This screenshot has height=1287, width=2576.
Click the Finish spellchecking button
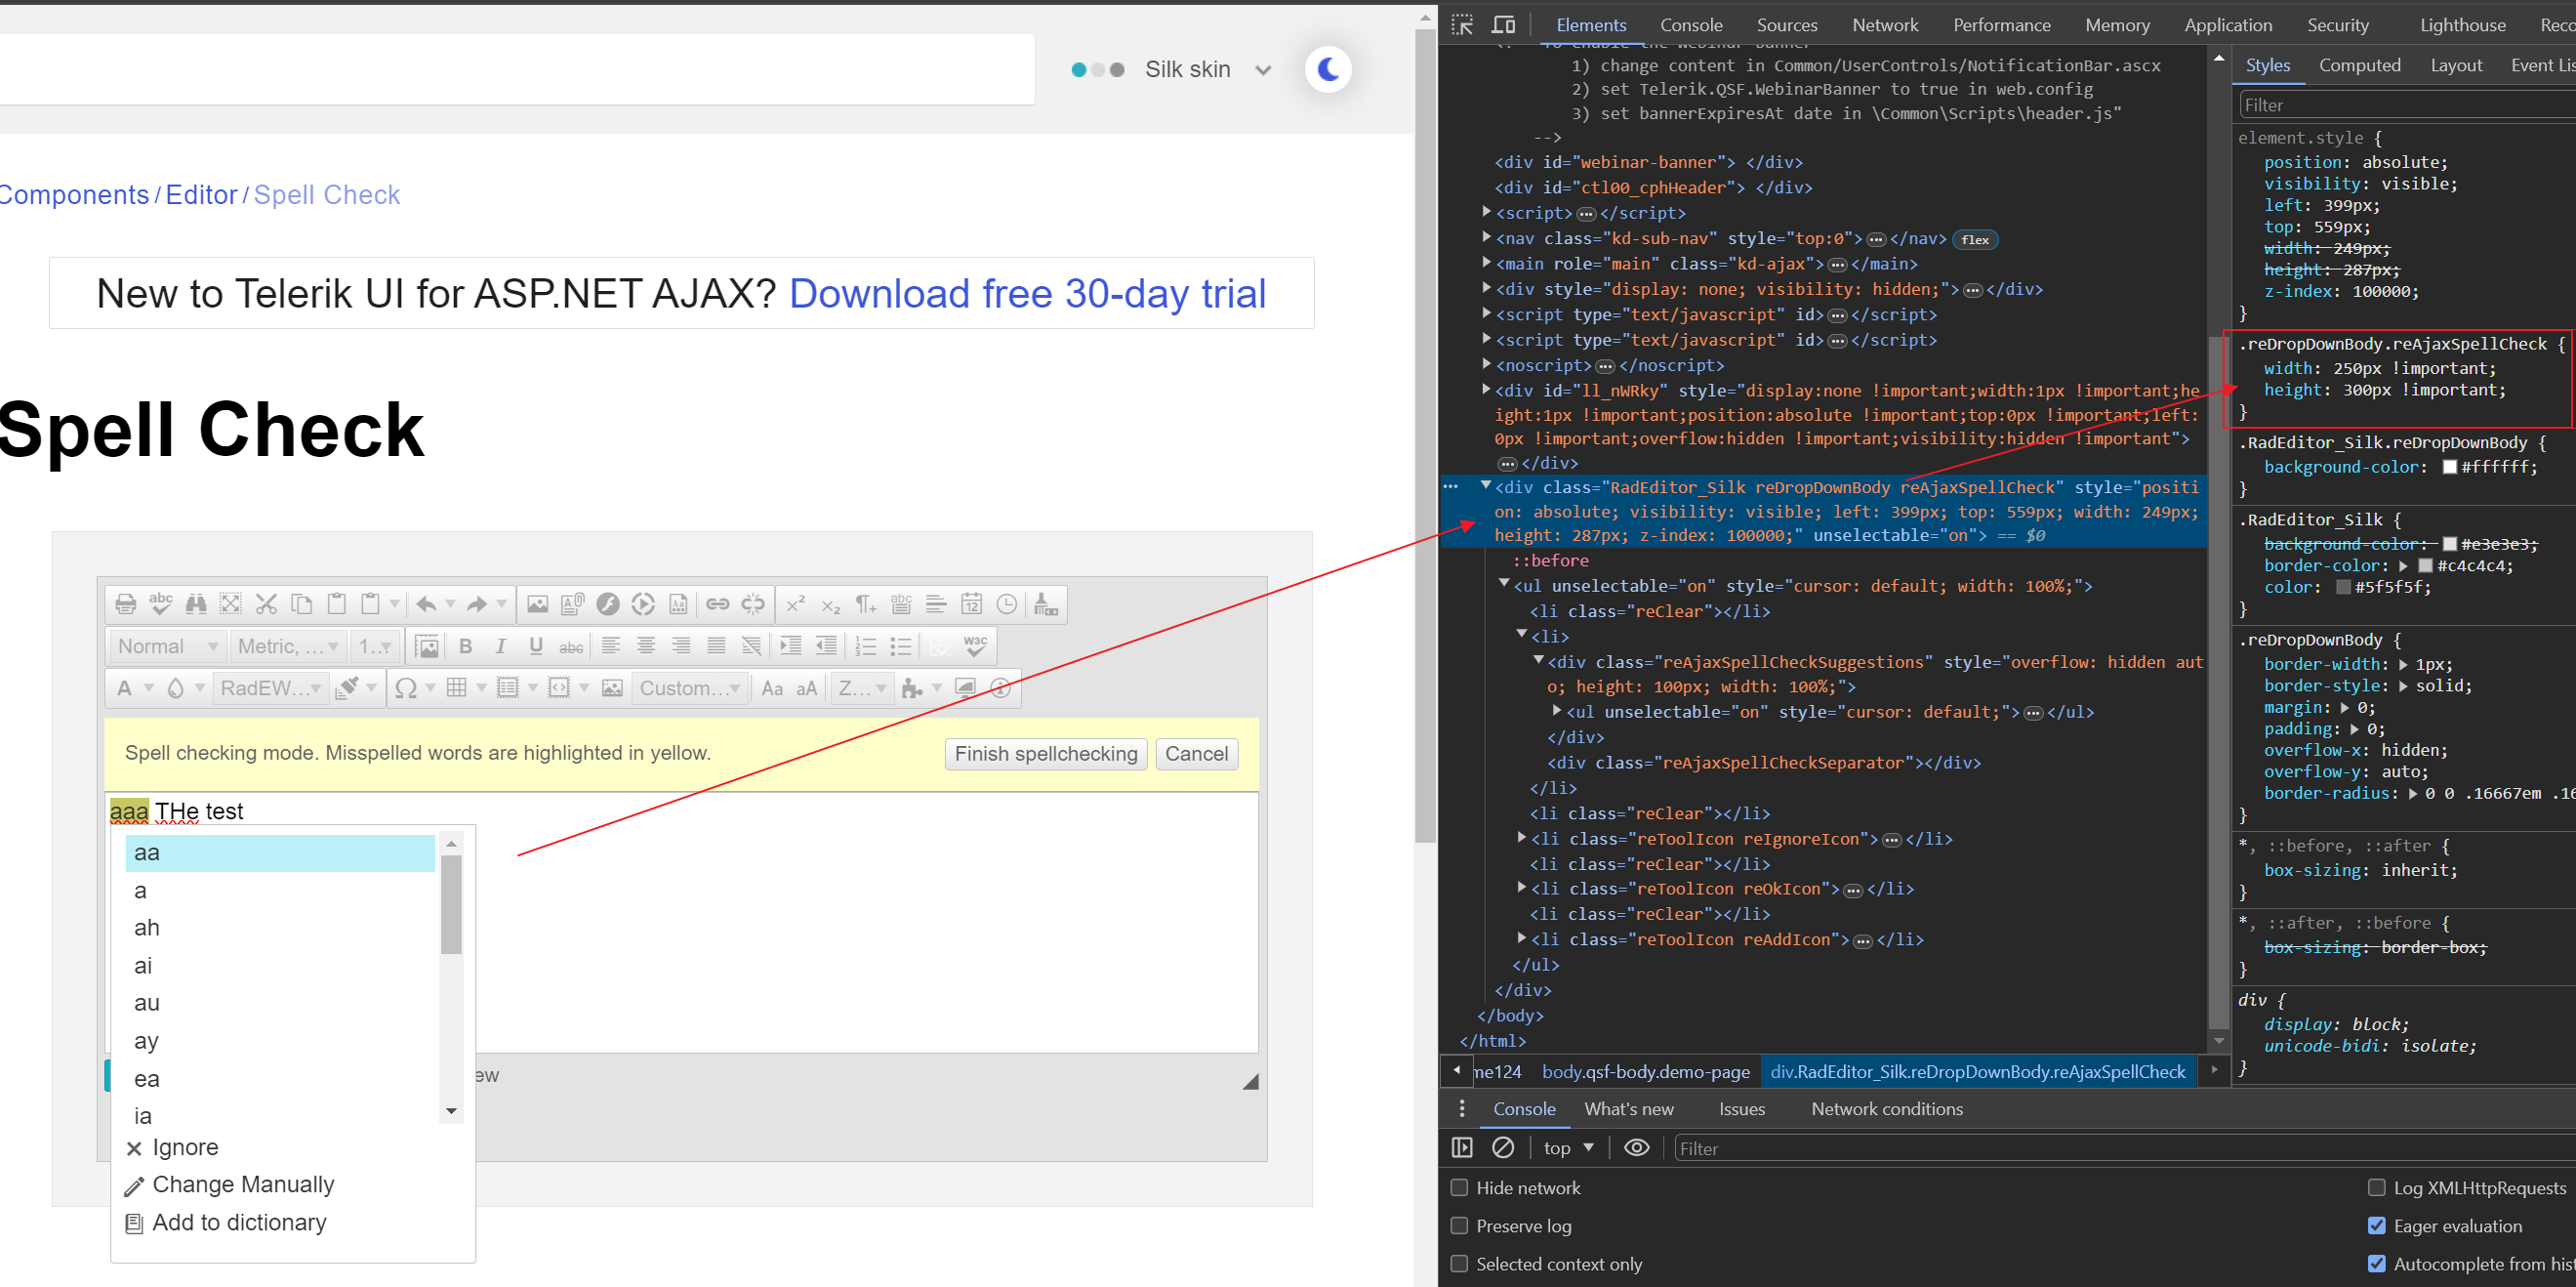coord(1045,754)
